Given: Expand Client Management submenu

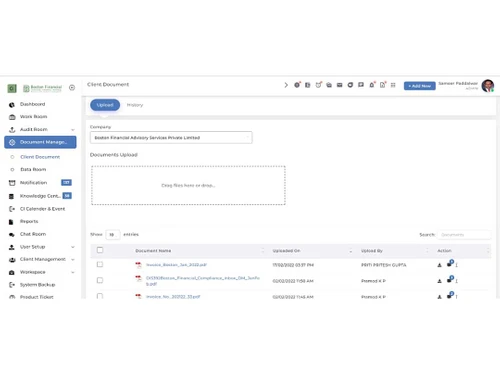Looking at the screenshot, I should pos(73,260).
